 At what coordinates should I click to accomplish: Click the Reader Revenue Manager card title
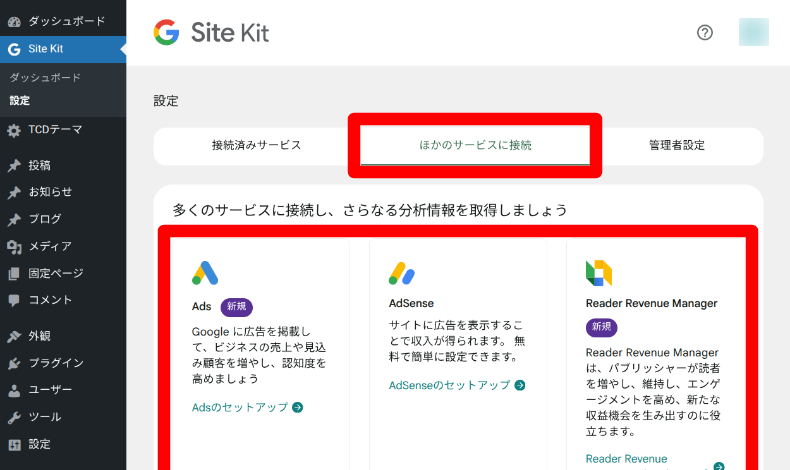click(x=651, y=303)
